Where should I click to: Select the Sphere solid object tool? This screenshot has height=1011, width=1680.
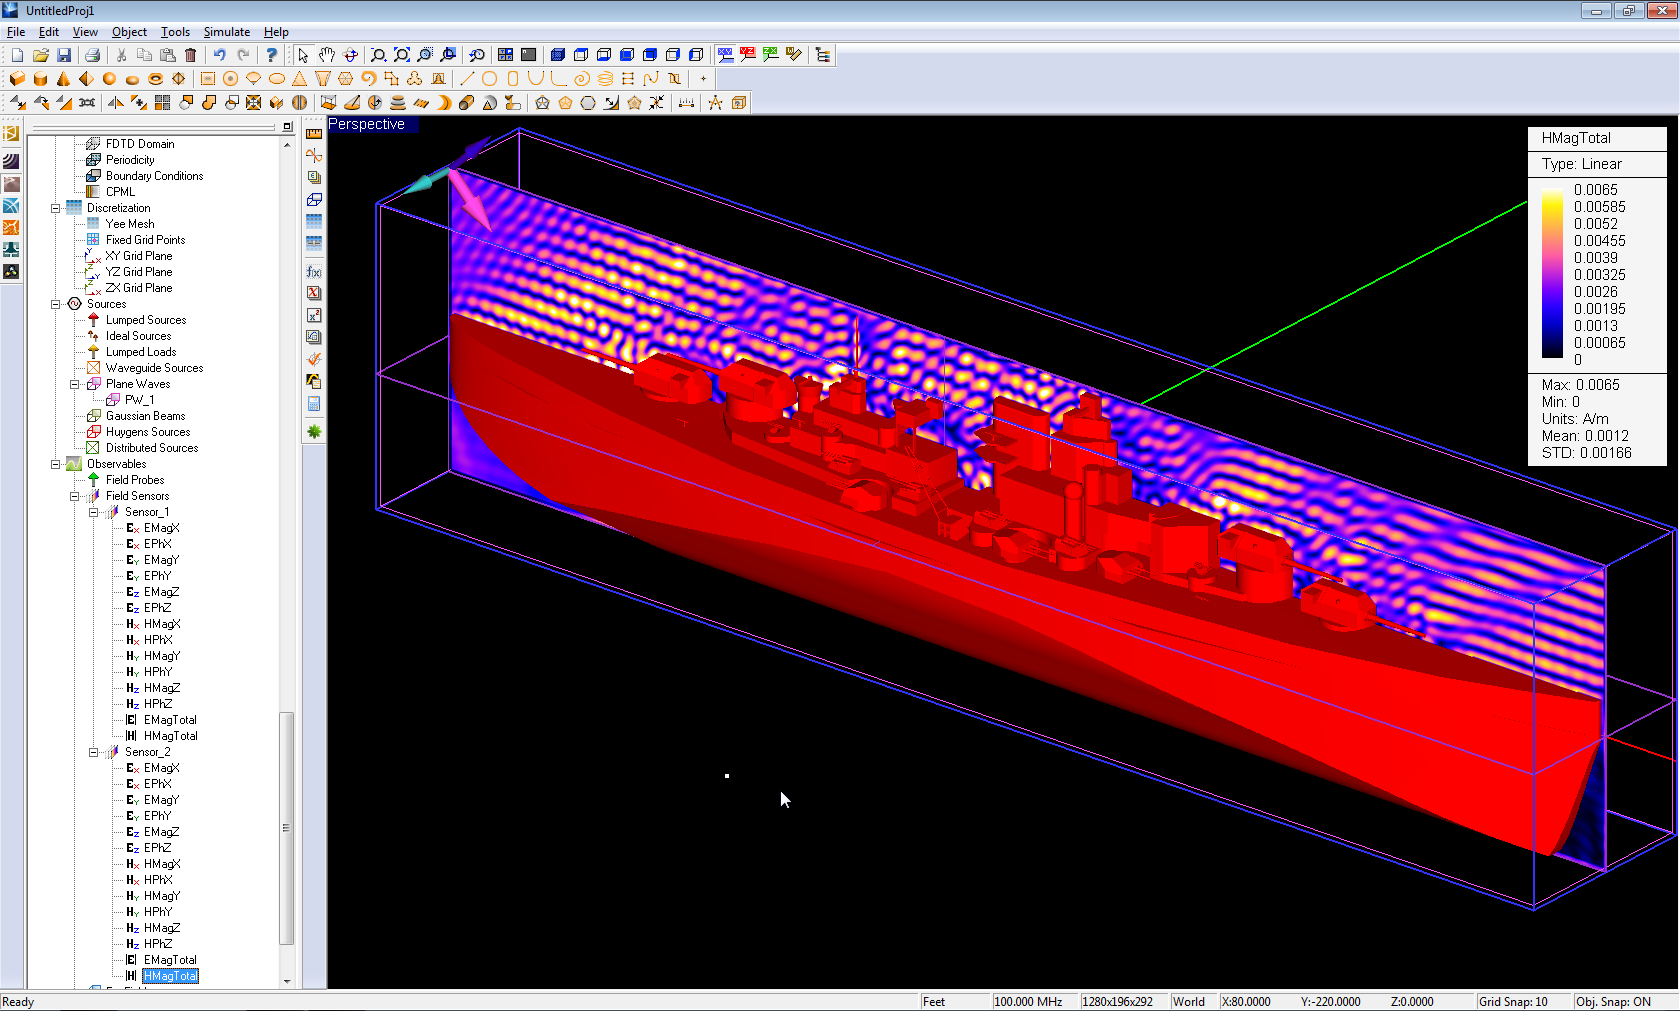point(109,79)
